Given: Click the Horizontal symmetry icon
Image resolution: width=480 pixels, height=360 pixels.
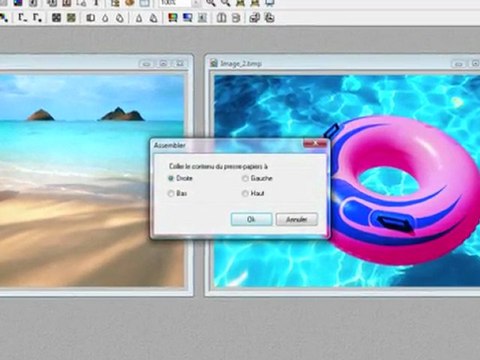Looking at the screenshot, I should pyautogui.click(x=221, y=18).
